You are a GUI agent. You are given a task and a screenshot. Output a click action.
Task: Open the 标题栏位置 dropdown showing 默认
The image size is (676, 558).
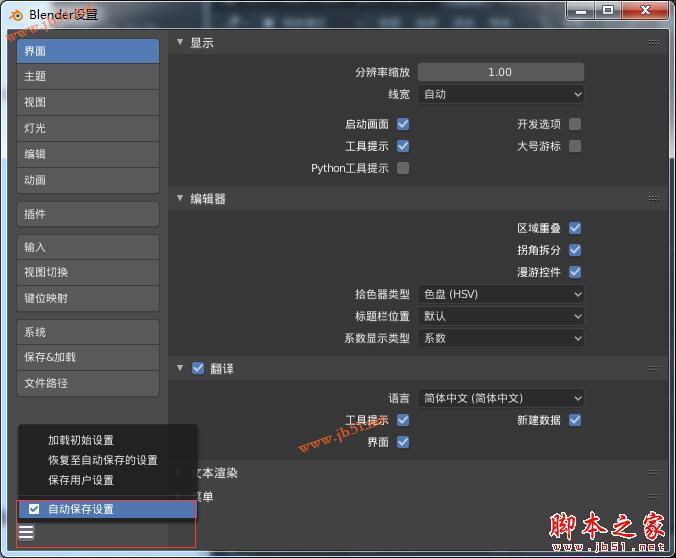pos(501,316)
